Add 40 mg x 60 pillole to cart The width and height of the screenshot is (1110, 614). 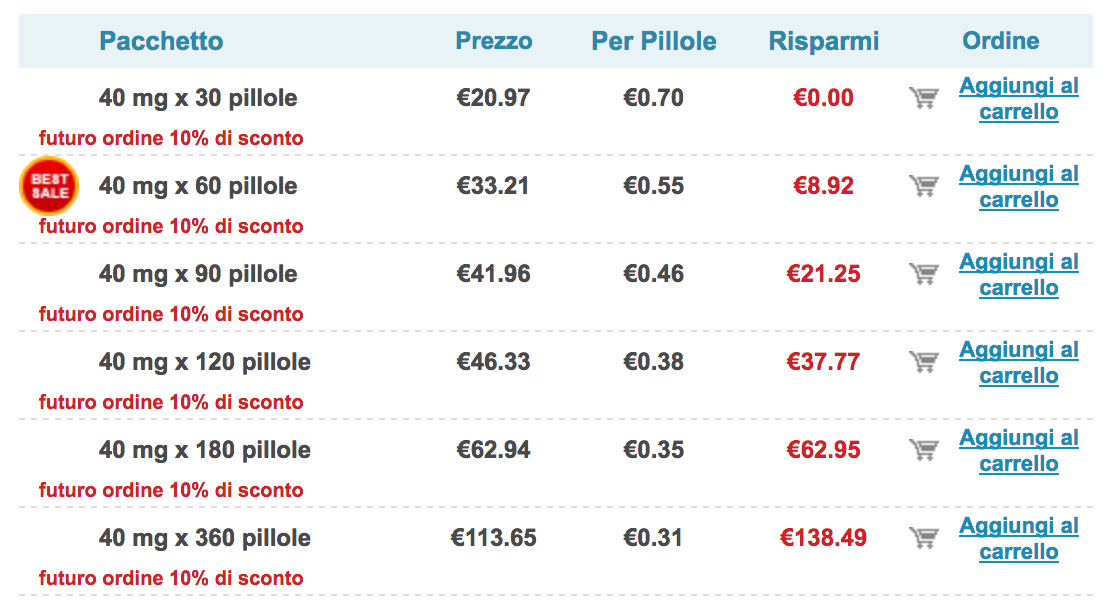click(x=1019, y=186)
